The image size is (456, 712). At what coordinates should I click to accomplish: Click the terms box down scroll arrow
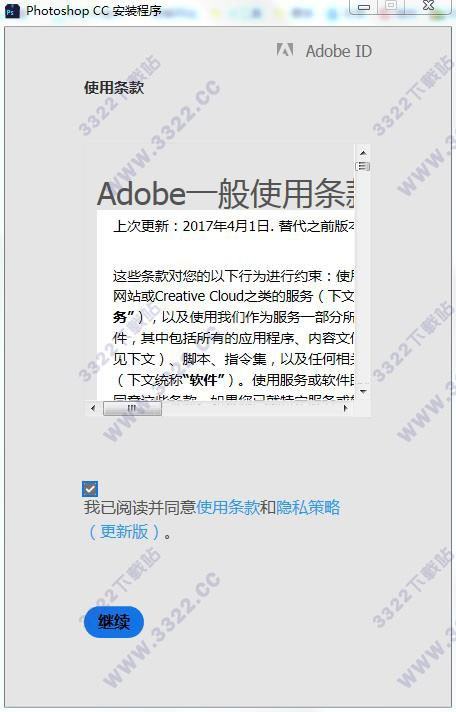click(x=363, y=391)
